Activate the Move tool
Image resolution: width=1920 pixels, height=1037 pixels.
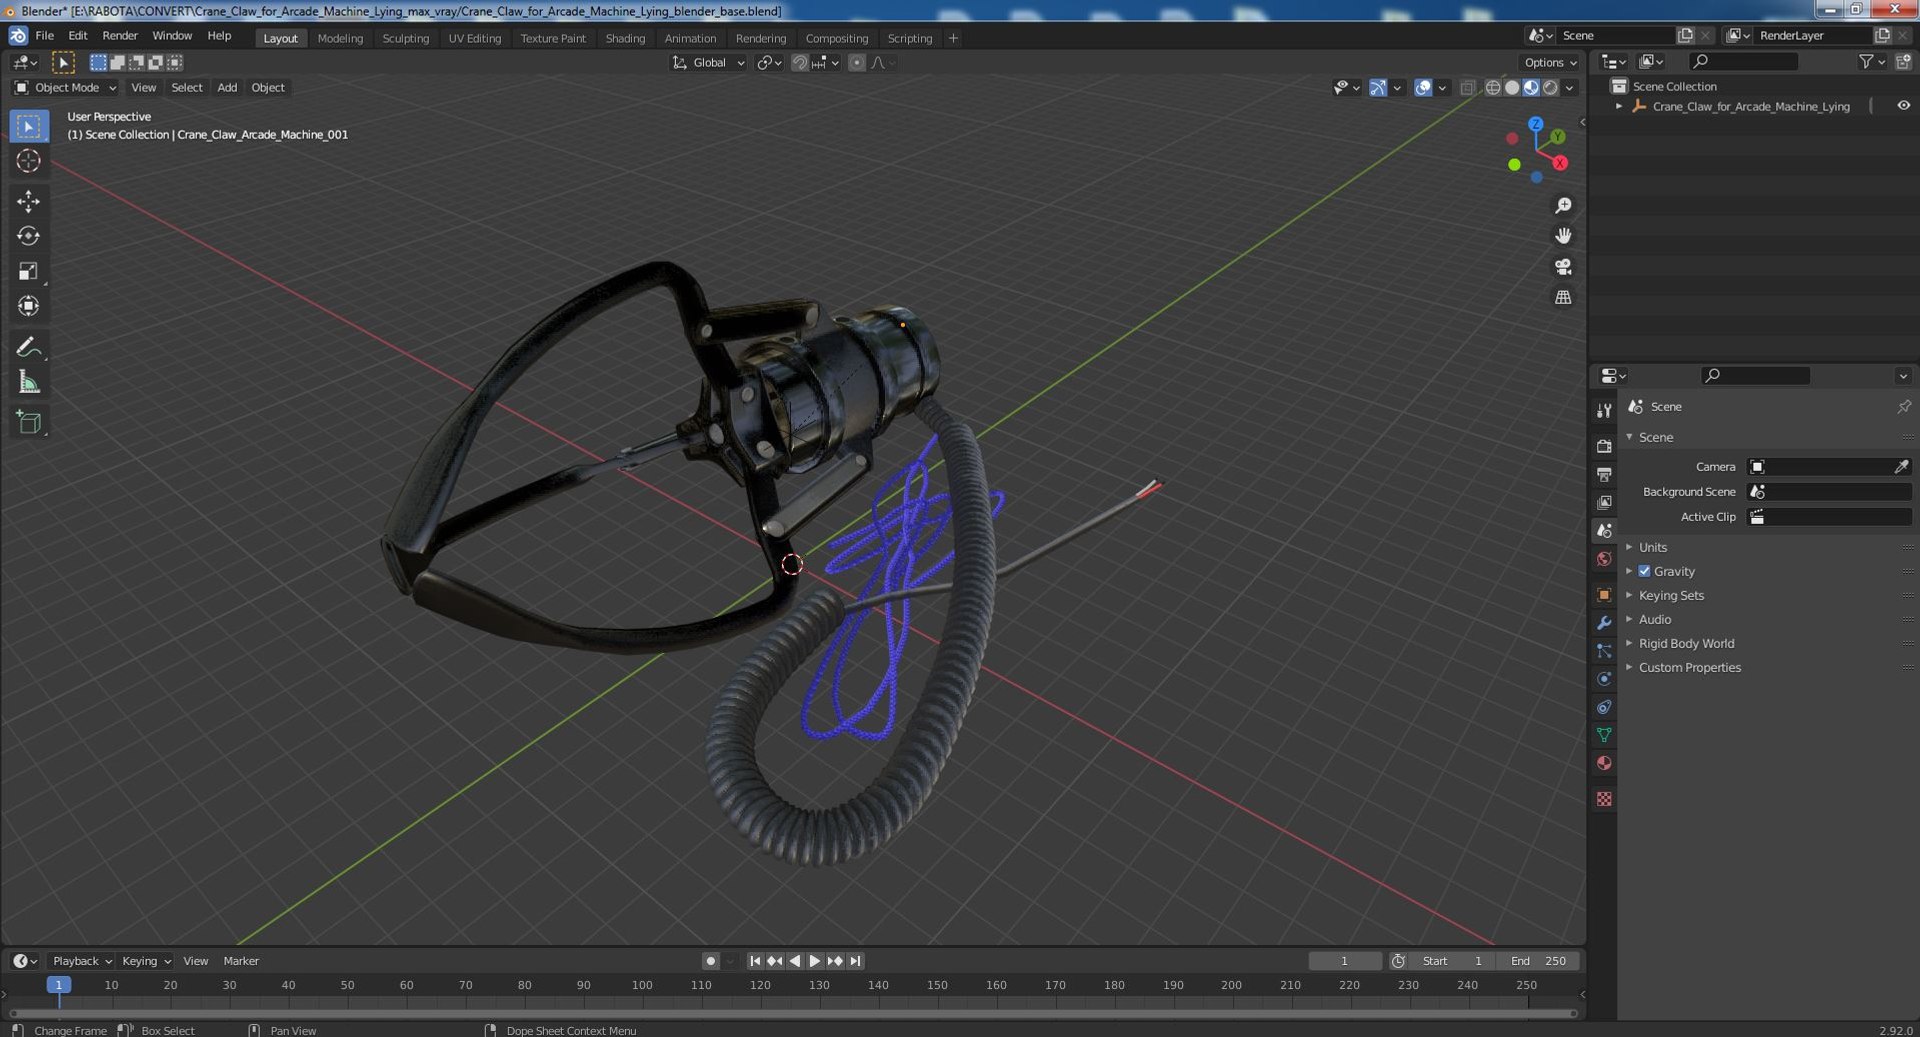[28, 201]
